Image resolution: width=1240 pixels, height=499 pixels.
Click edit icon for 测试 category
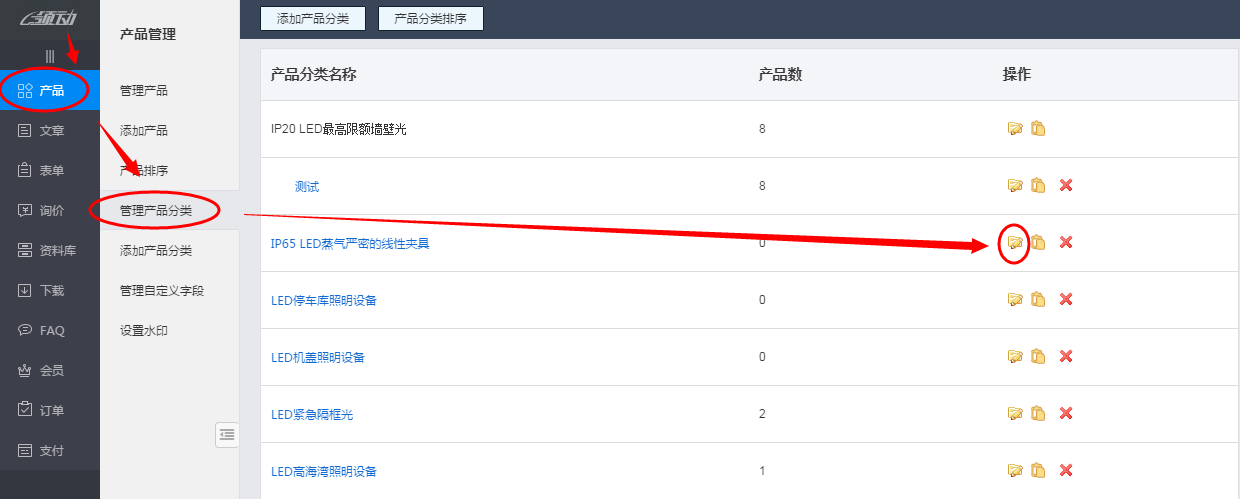(1015, 186)
